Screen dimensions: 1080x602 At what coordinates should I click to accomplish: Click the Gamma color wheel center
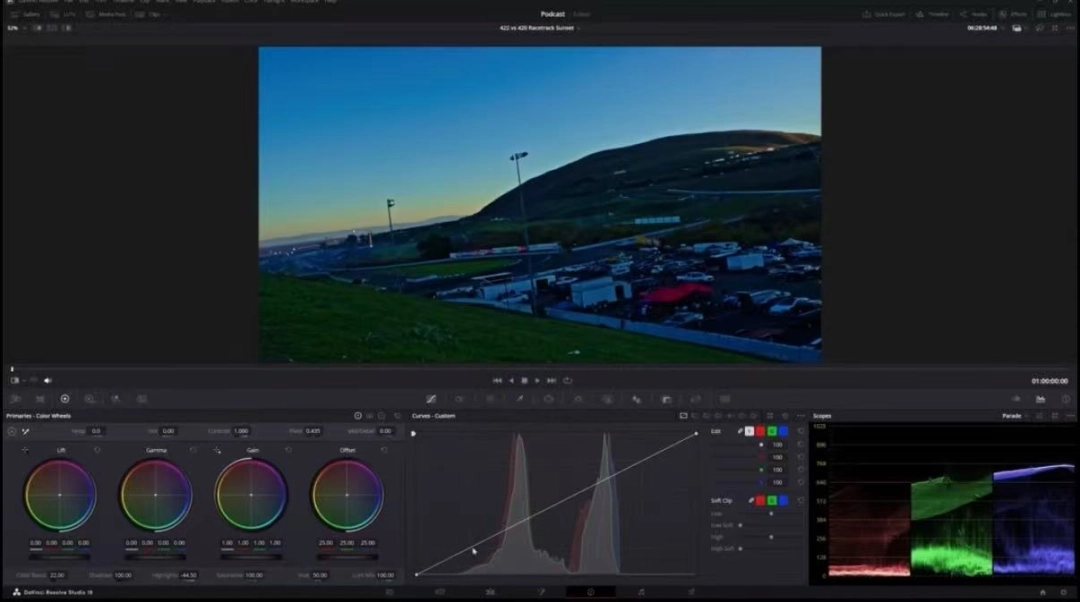pos(156,495)
